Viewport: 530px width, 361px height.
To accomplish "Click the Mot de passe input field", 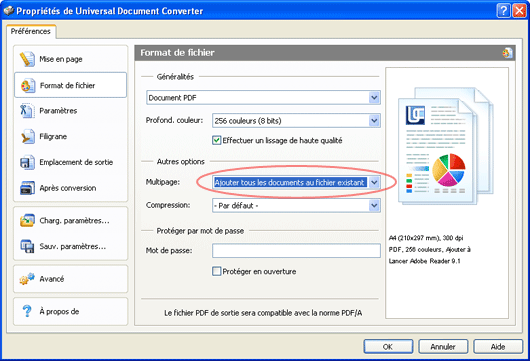I will click(296, 250).
